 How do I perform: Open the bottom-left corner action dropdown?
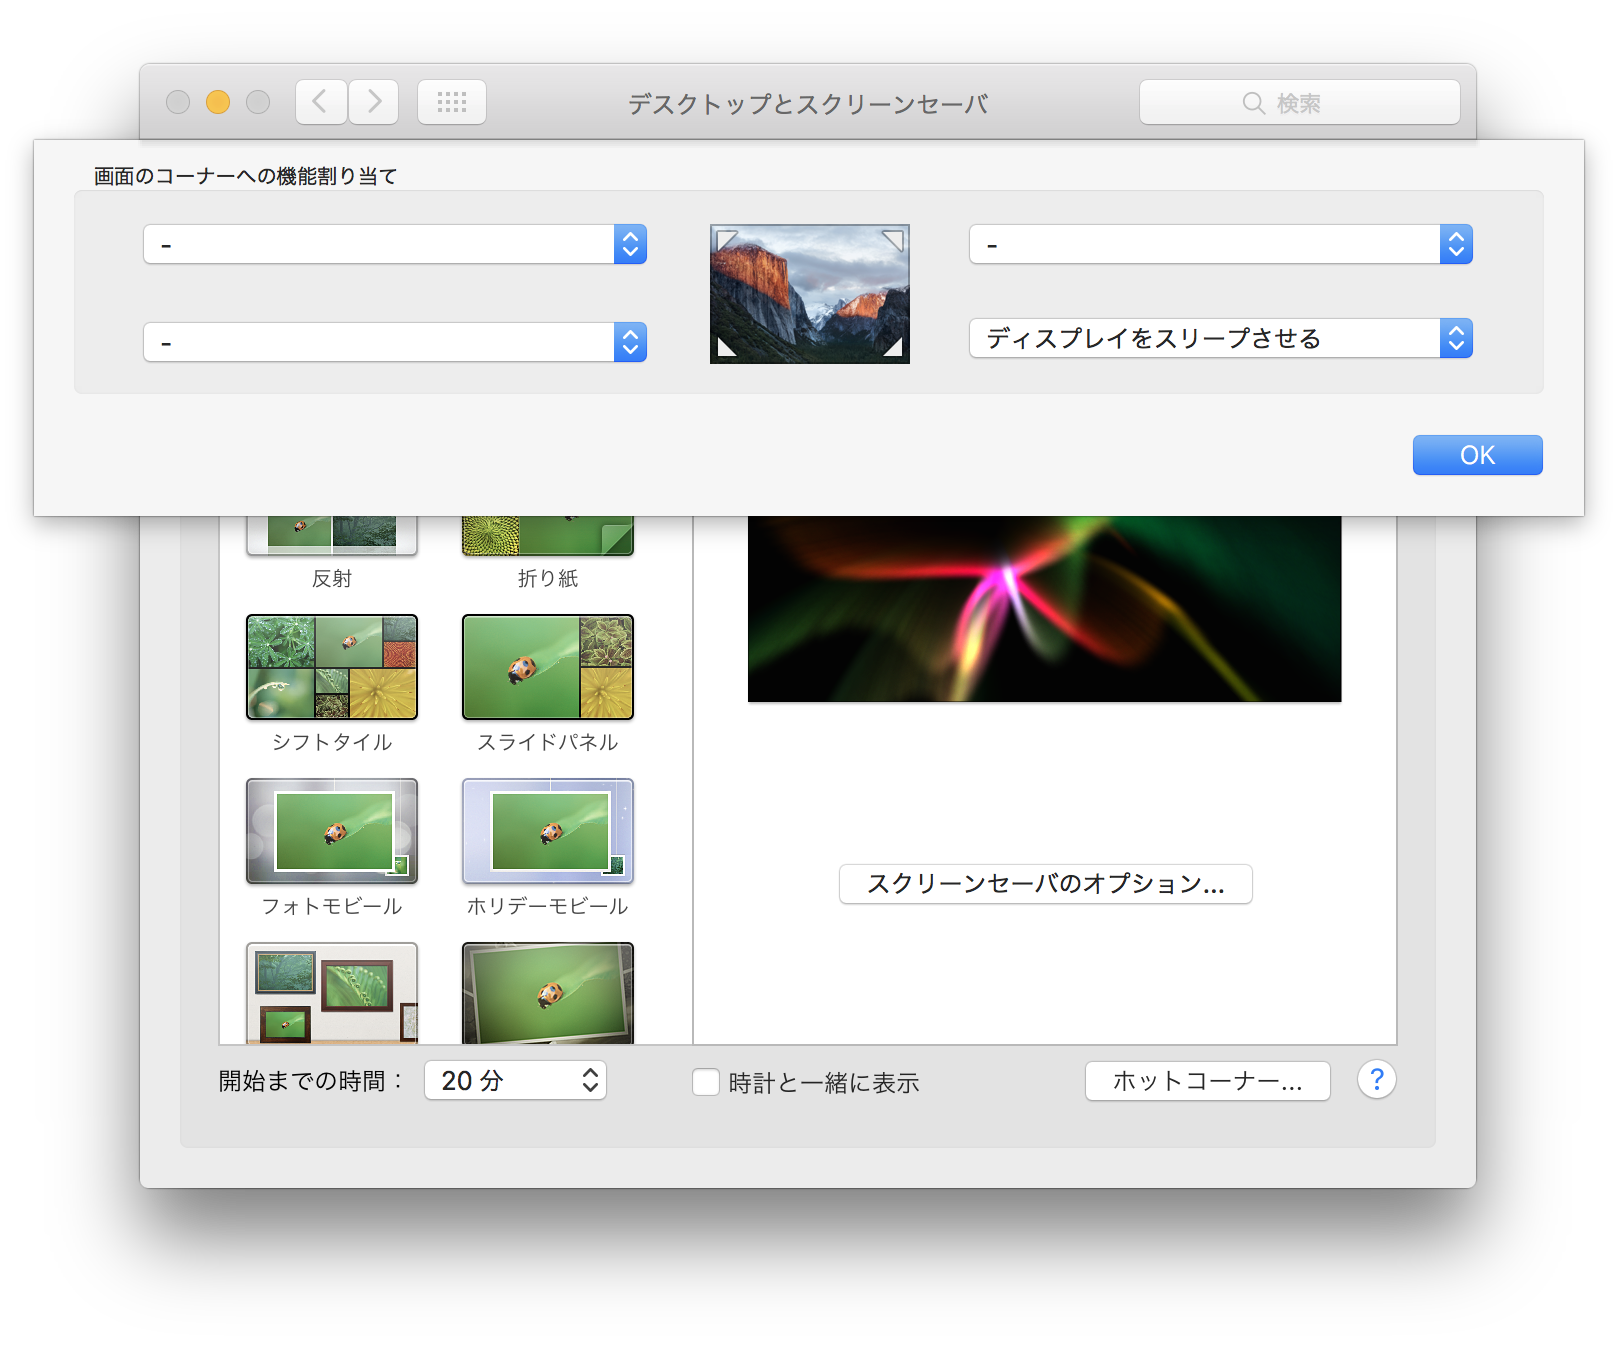click(x=395, y=342)
